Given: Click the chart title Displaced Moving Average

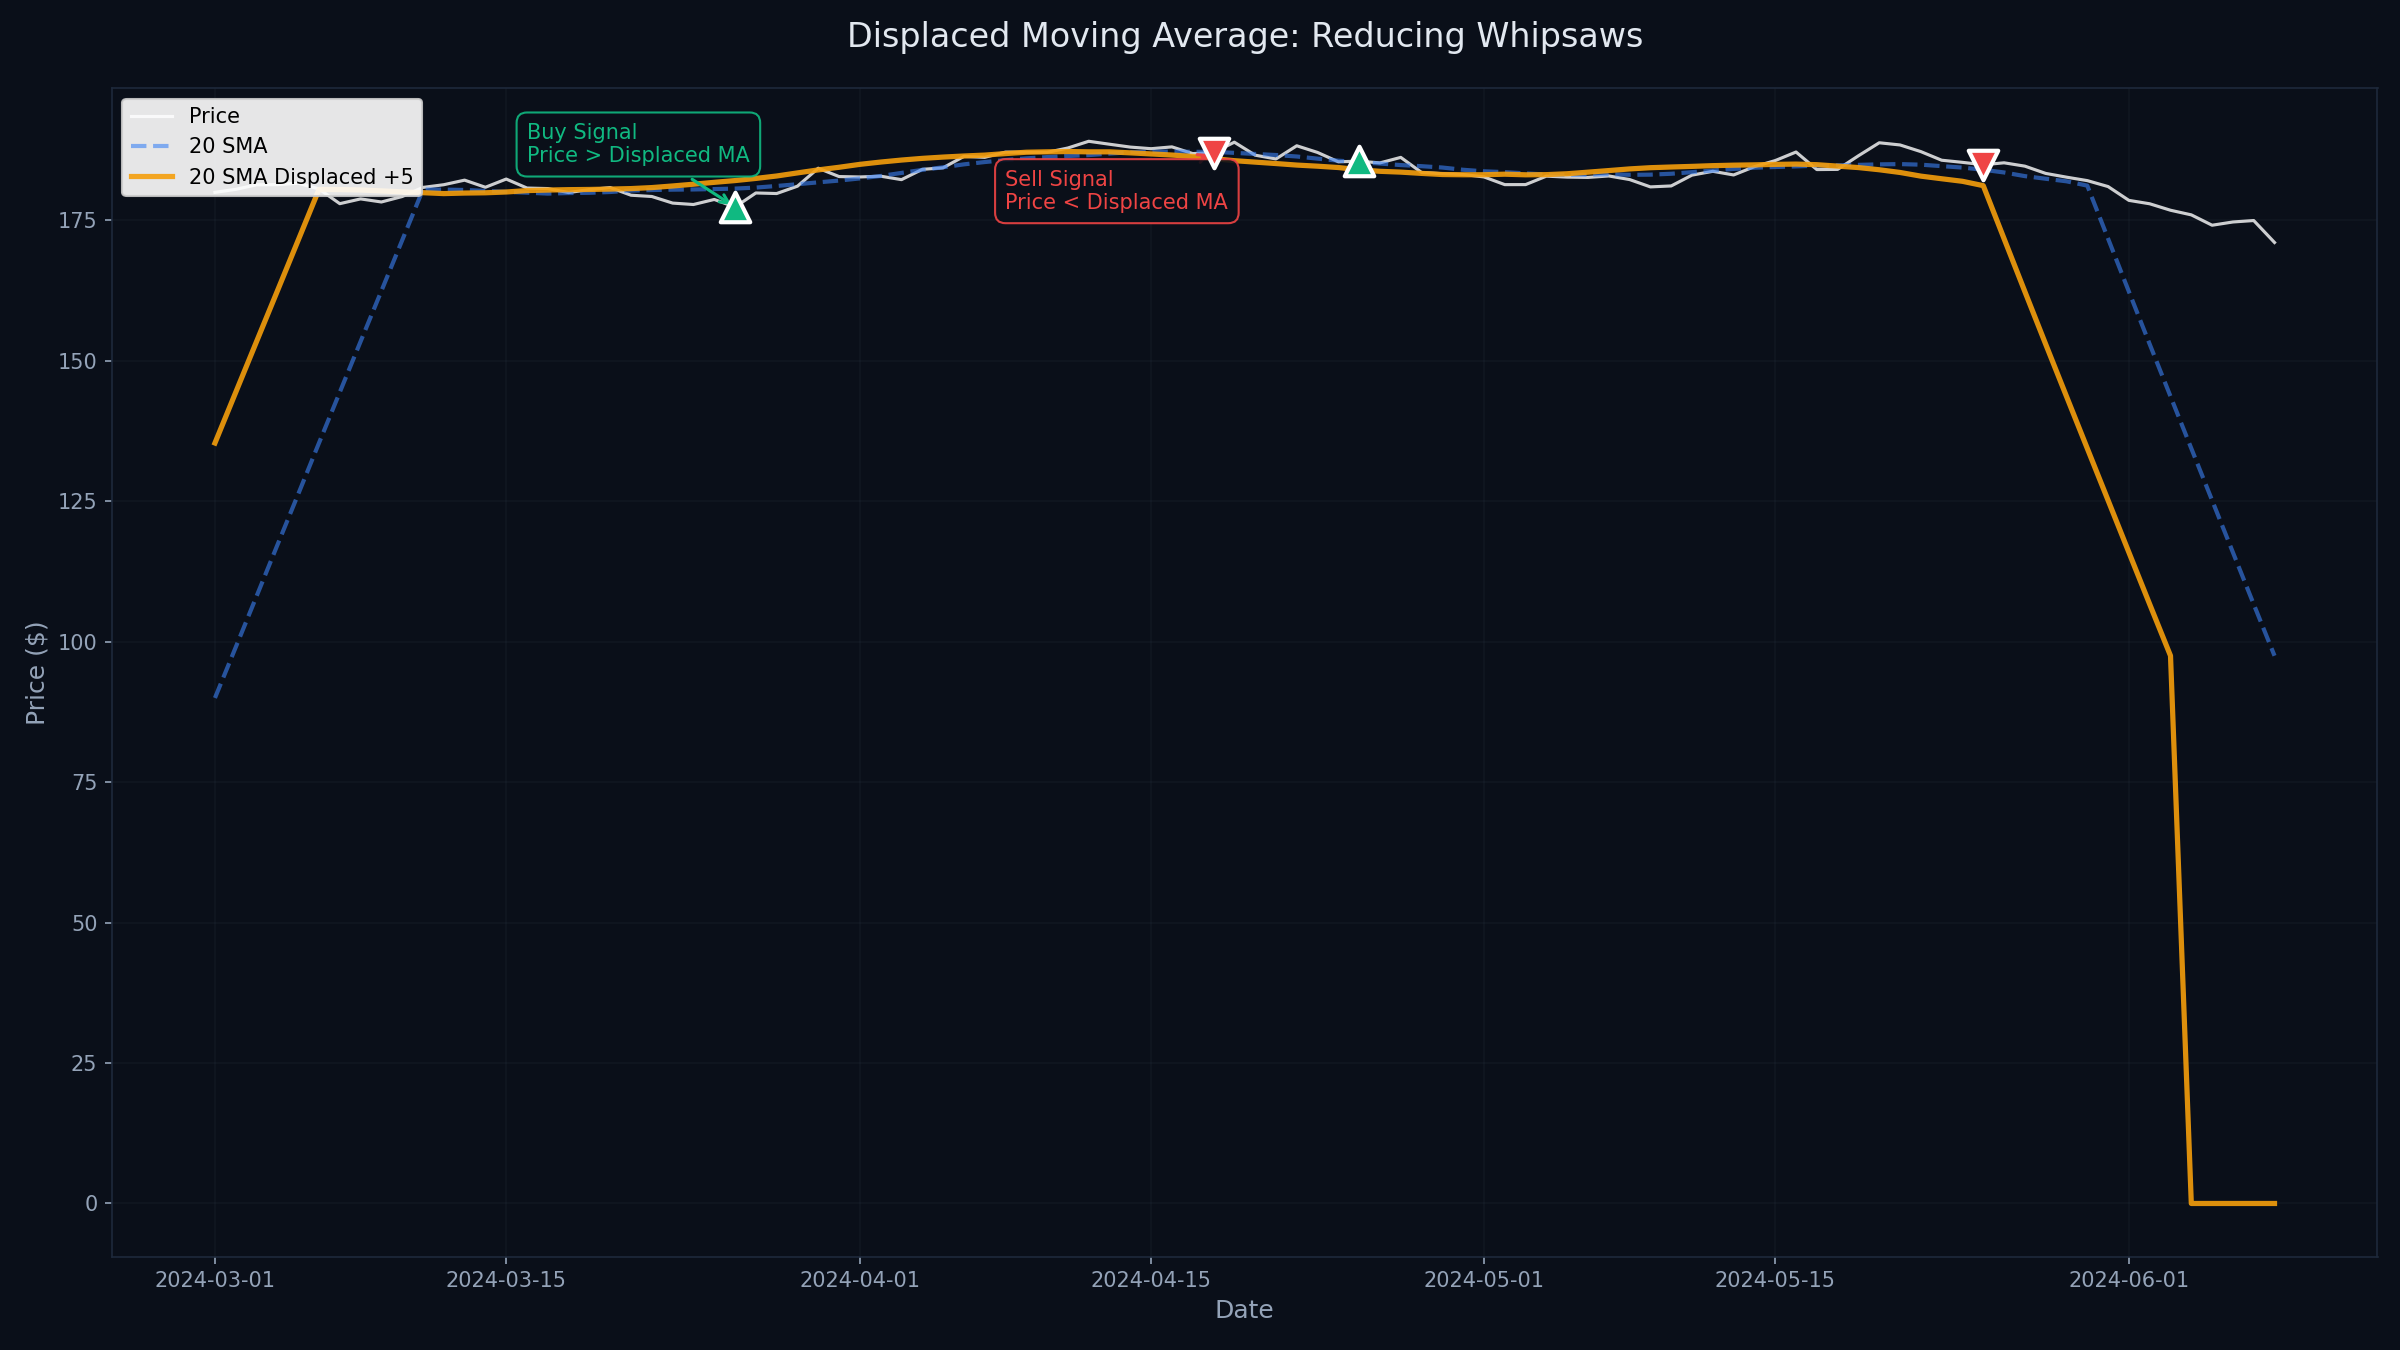Looking at the screenshot, I should [x=1243, y=34].
